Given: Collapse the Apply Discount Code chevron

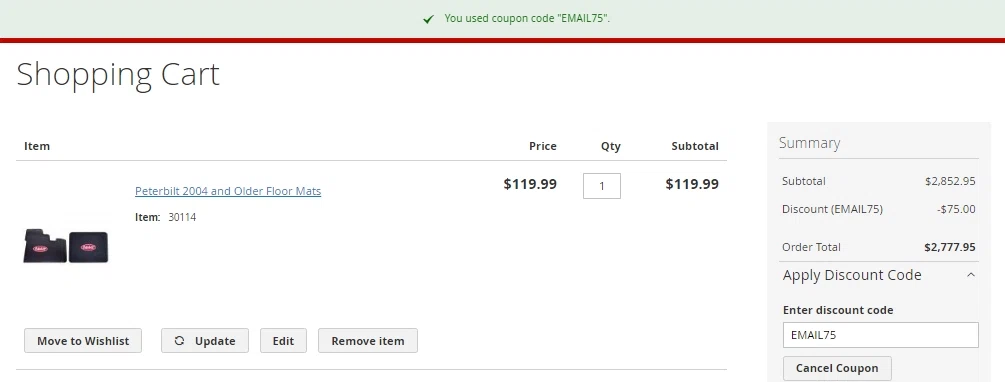Looking at the screenshot, I should click(970, 275).
